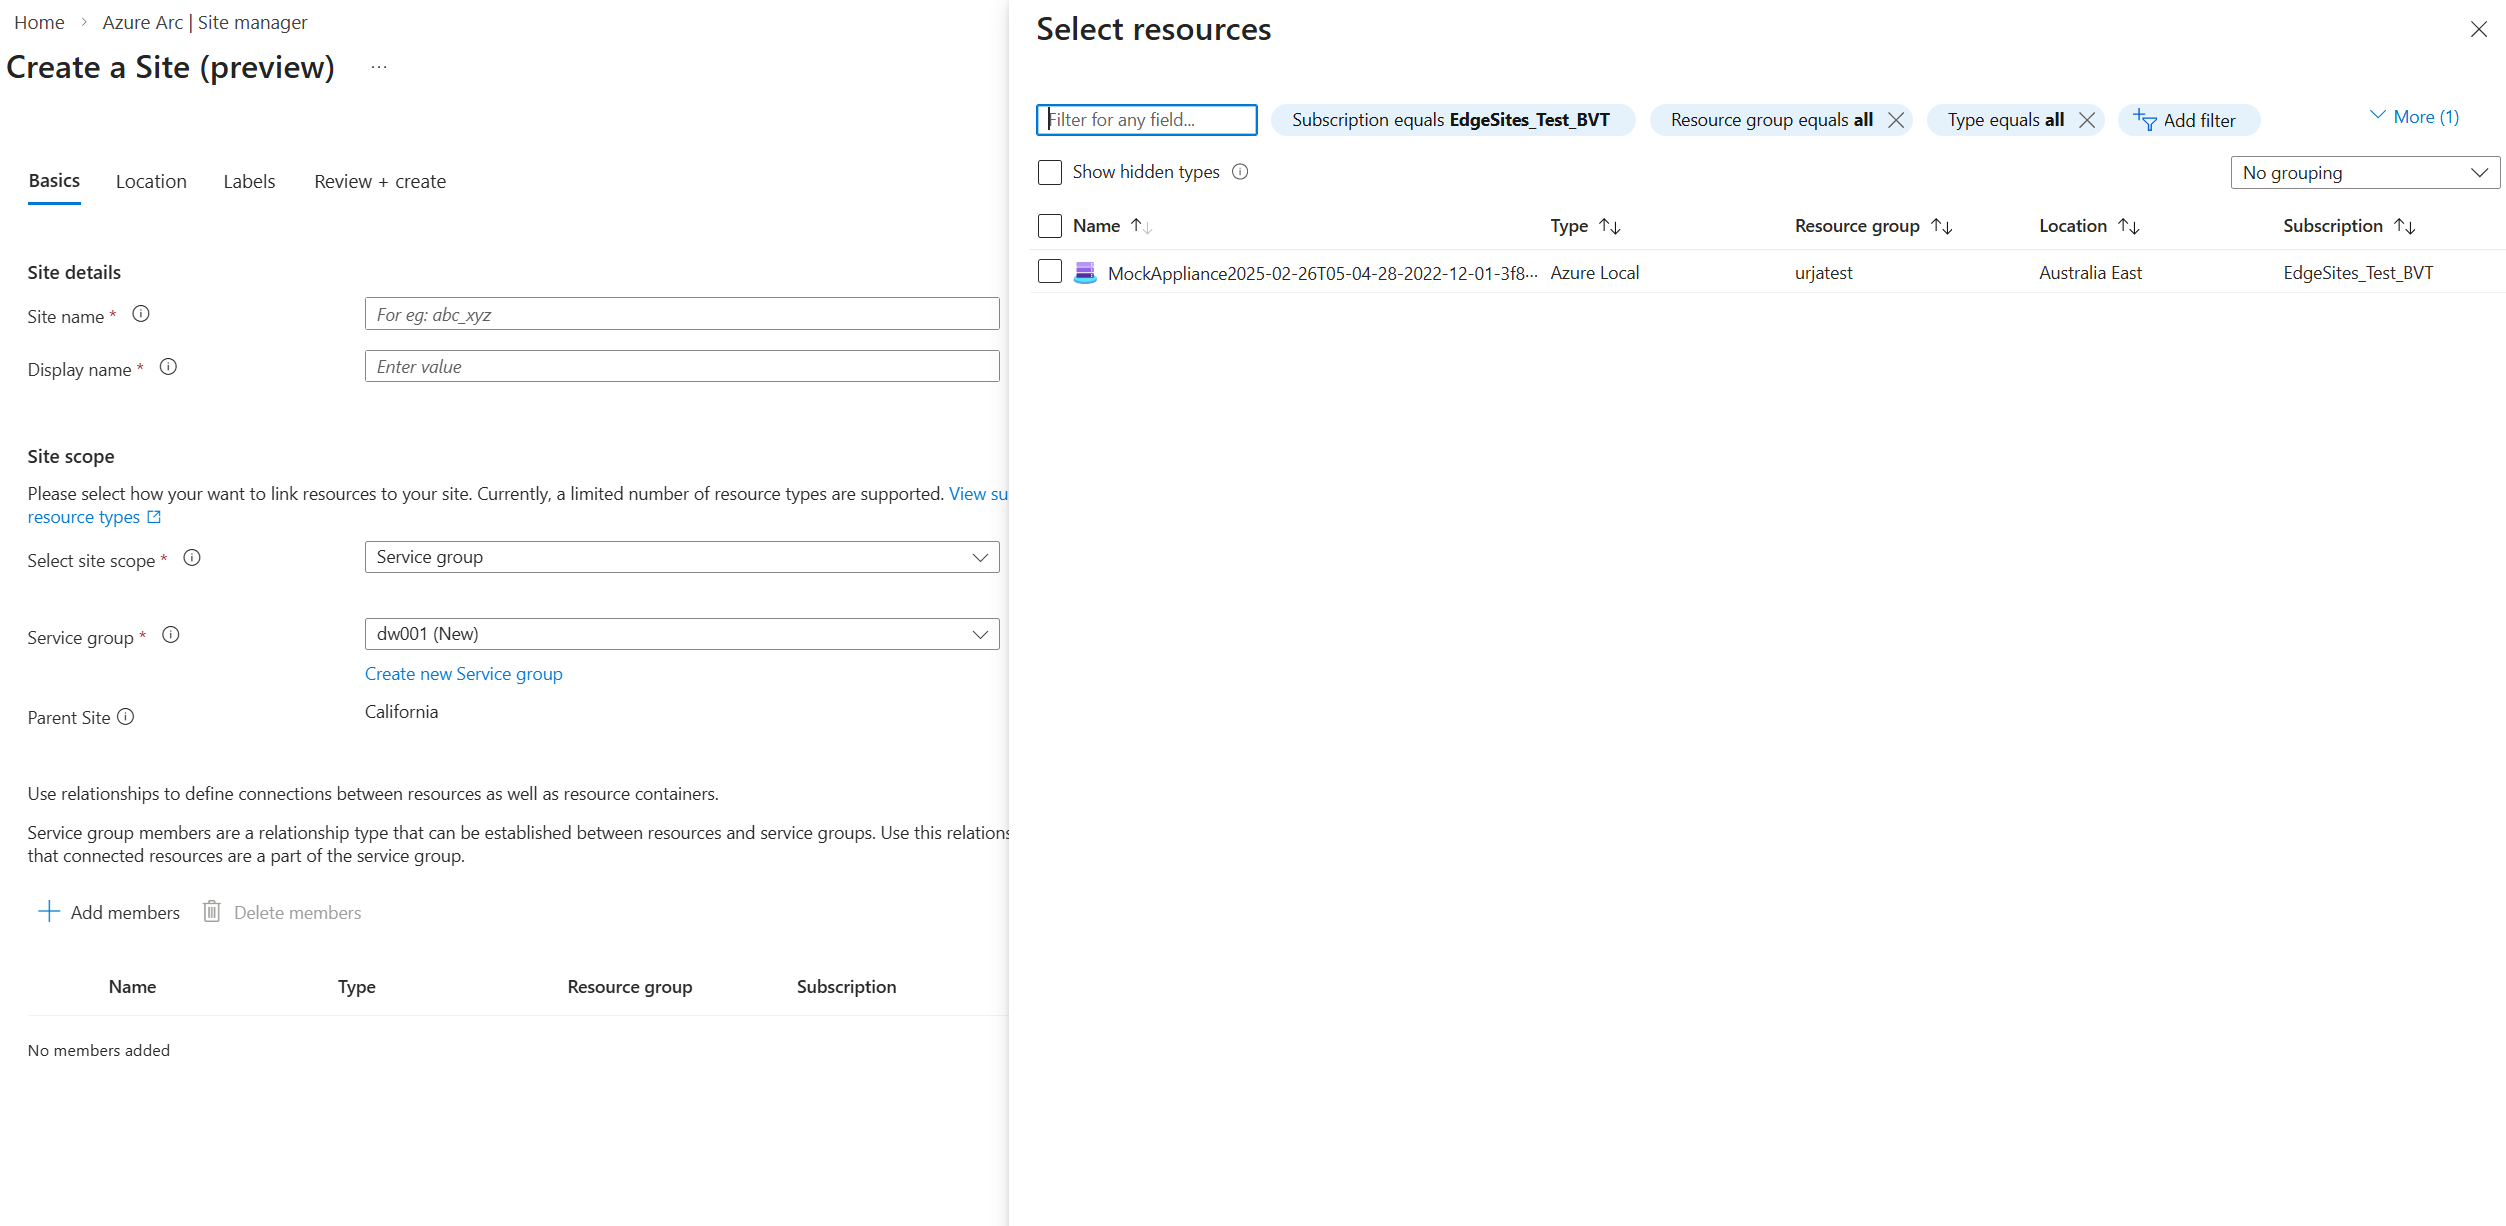Click Resource group header in members table
2506x1226 pixels.
point(630,987)
